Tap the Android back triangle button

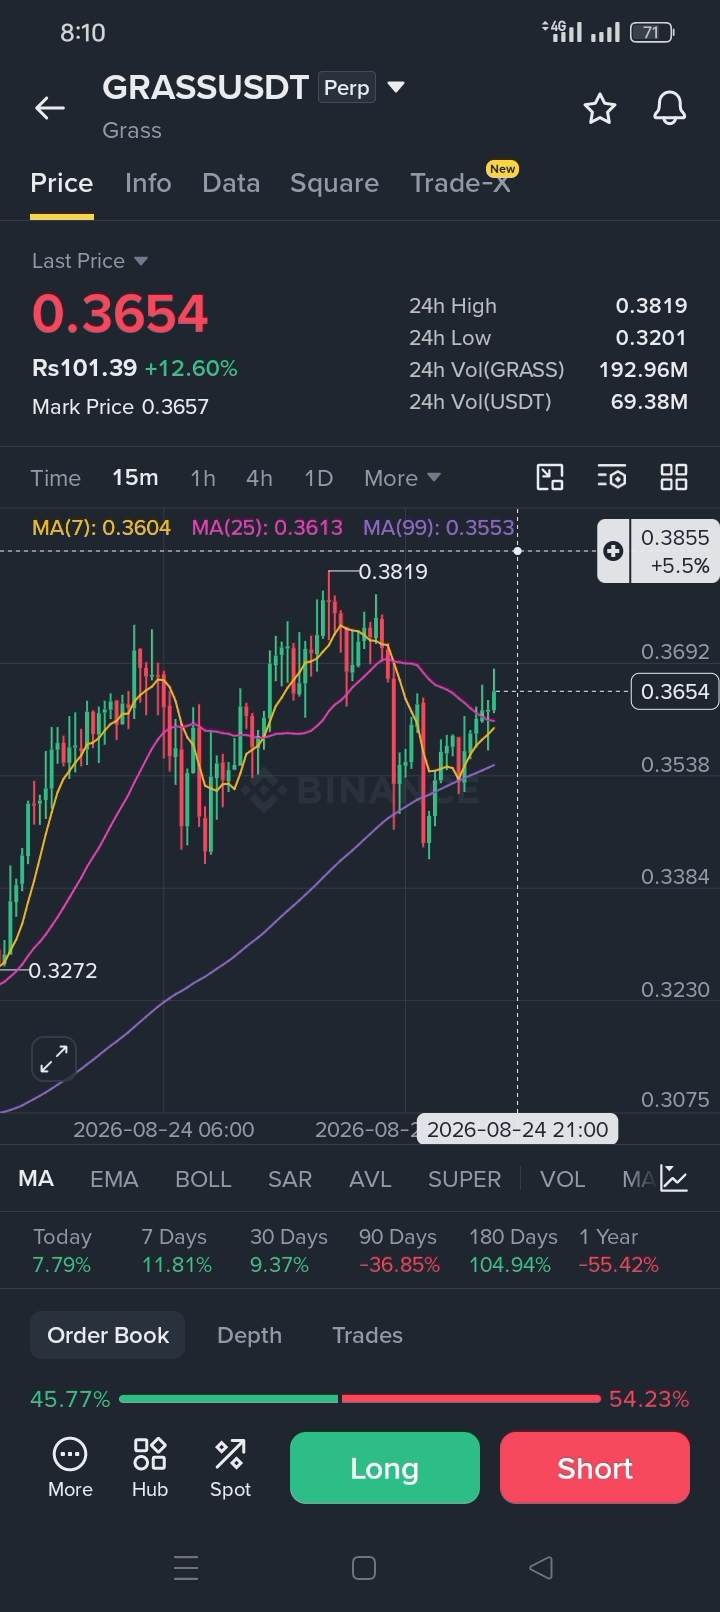pyautogui.click(x=541, y=1567)
